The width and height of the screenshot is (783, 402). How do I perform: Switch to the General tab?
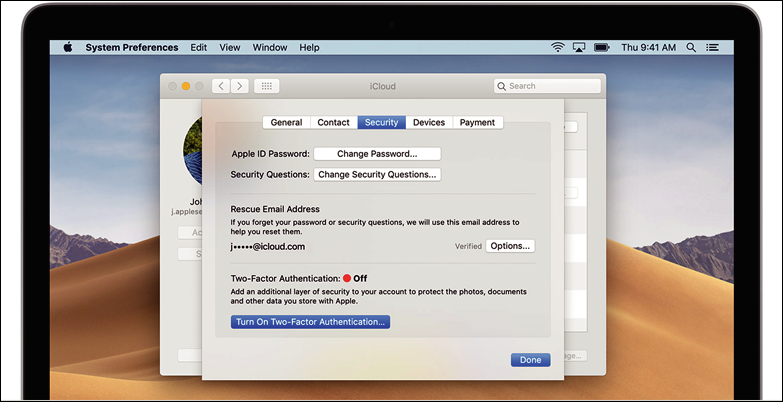(x=286, y=122)
